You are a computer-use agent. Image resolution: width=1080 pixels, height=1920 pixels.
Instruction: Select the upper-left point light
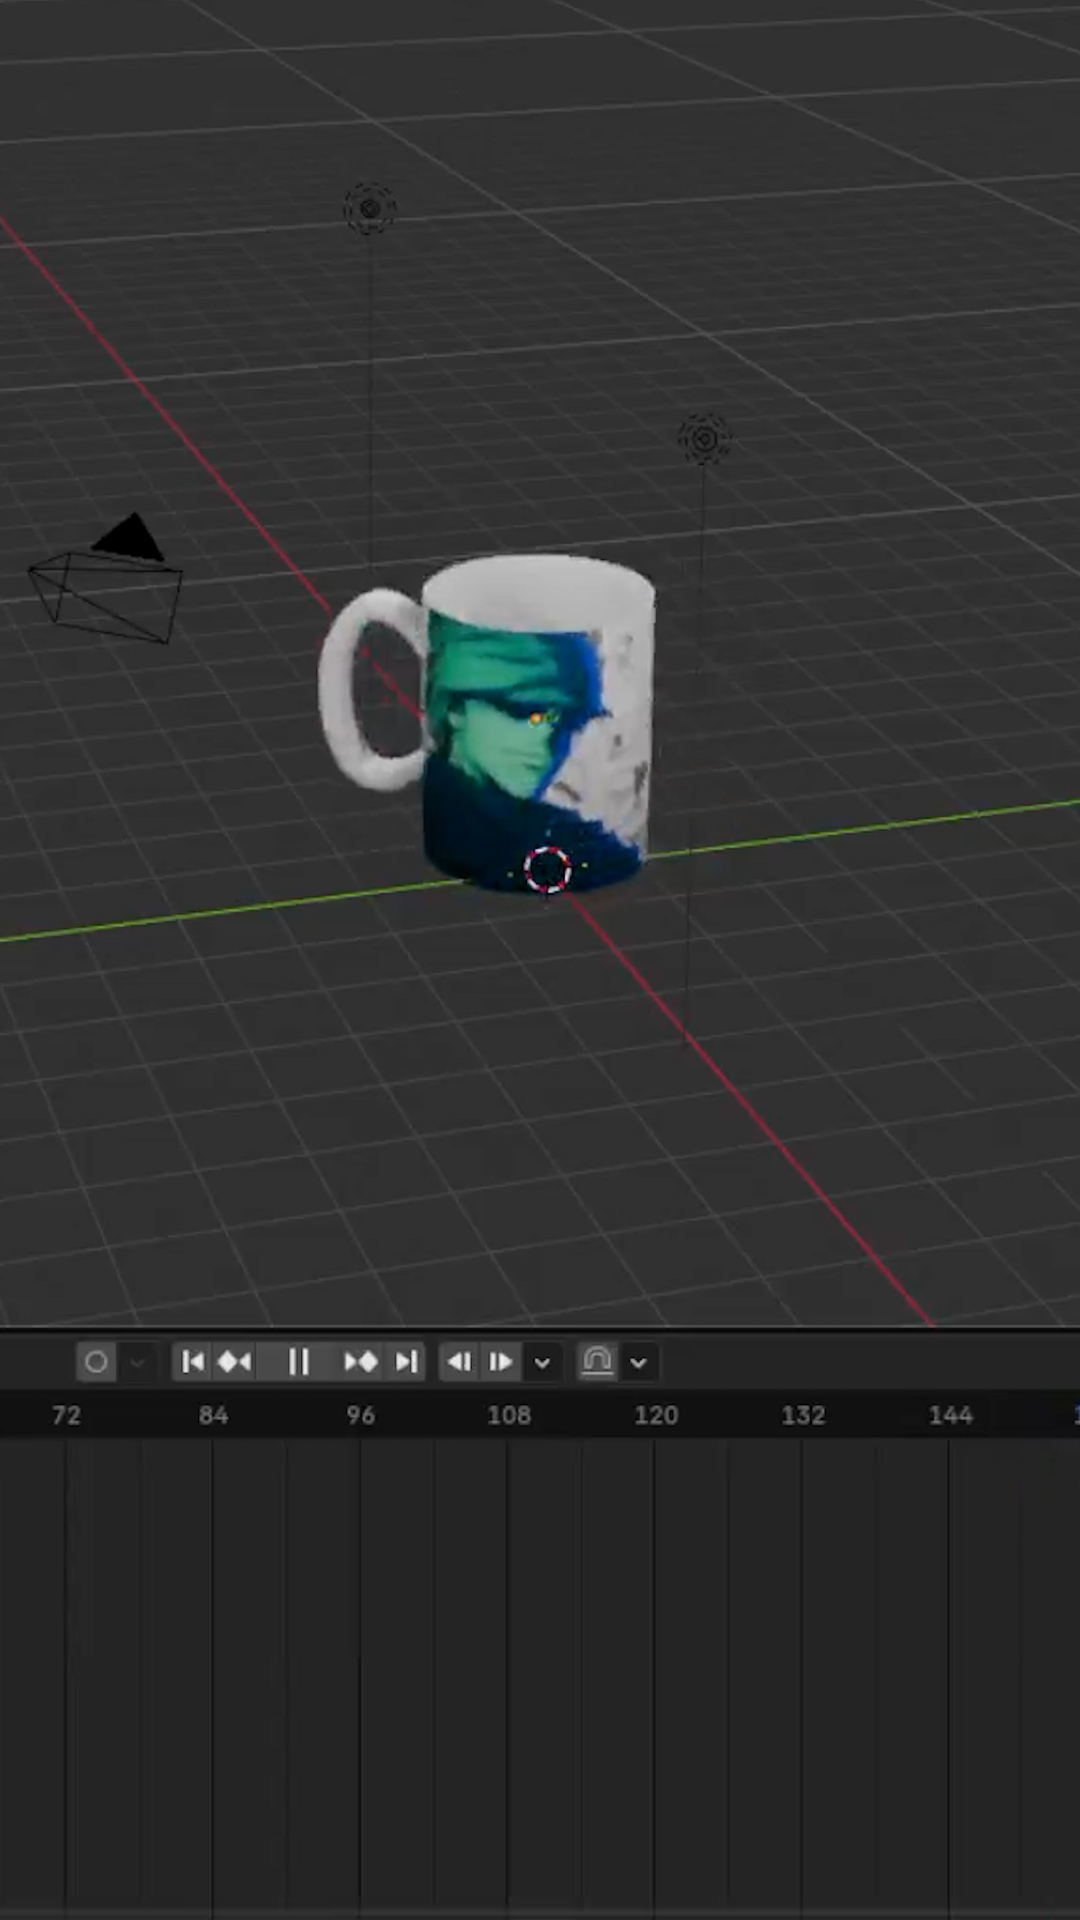[370, 209]
